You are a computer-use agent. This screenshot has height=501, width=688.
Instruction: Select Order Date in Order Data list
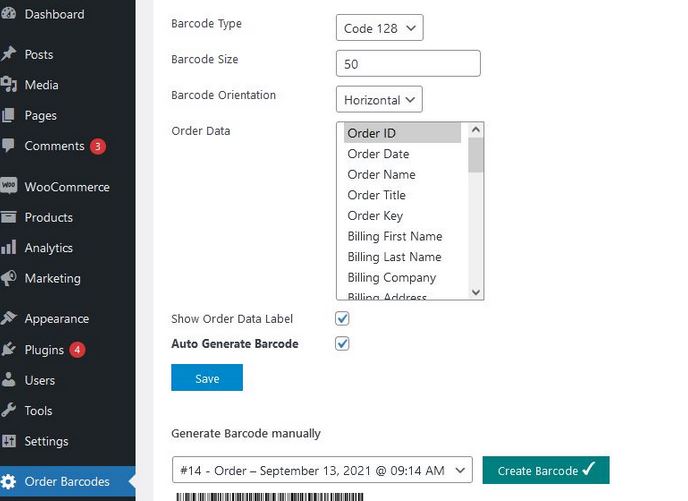click(x=402, y=154)
